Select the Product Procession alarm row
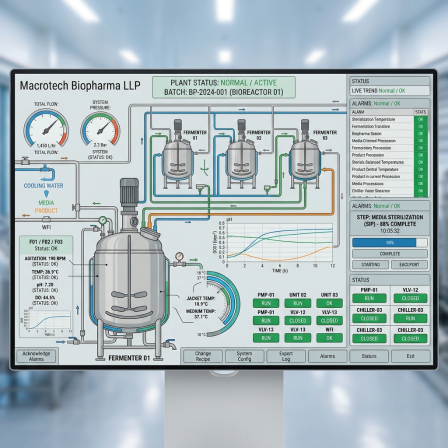This screenshot has width=448, height=448. click(x=389, y=155)
